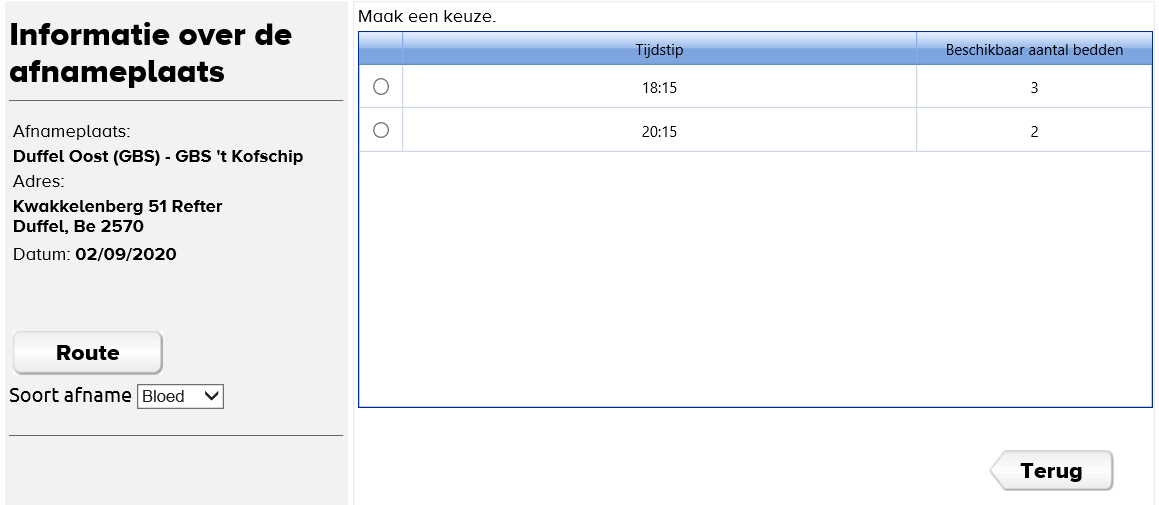
Task: Click the Soort afname label
Action: click(70, 395)
